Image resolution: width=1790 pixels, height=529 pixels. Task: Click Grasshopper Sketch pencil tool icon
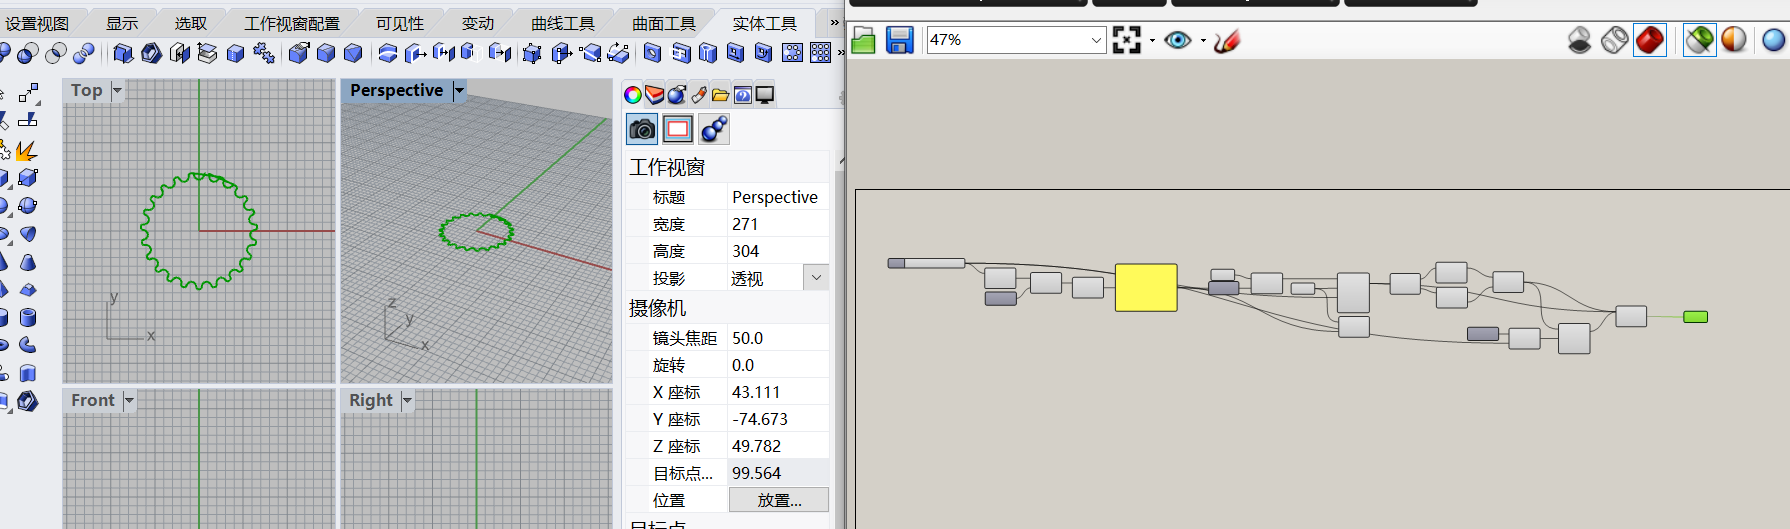(1227, 40)
